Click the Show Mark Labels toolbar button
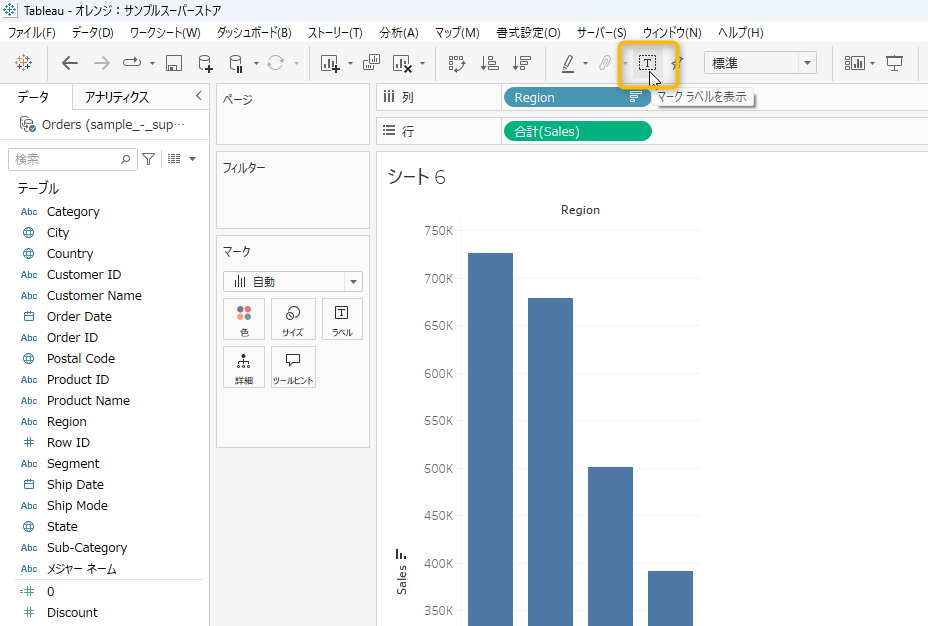Image resolution: width=928 pixels, height=626 pixels. click(647, 63)
